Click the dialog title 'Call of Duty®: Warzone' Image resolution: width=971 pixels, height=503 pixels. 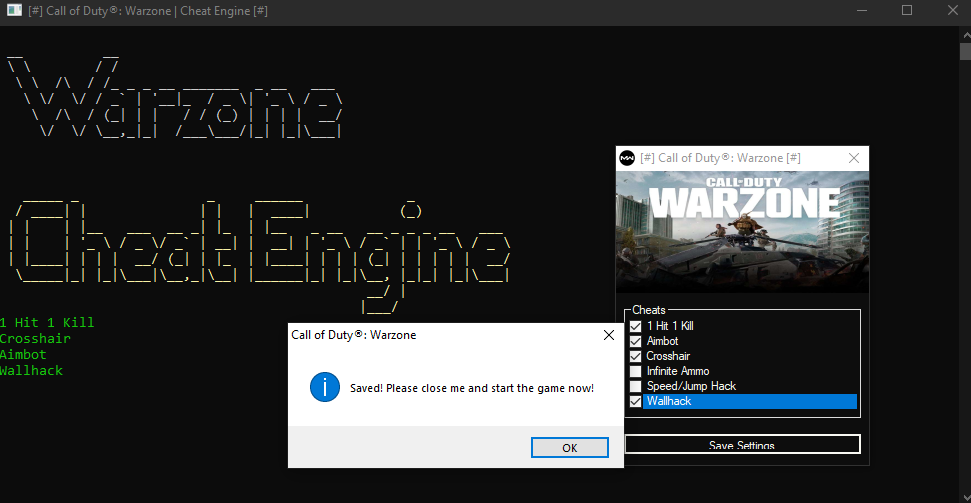pos(354,335)
